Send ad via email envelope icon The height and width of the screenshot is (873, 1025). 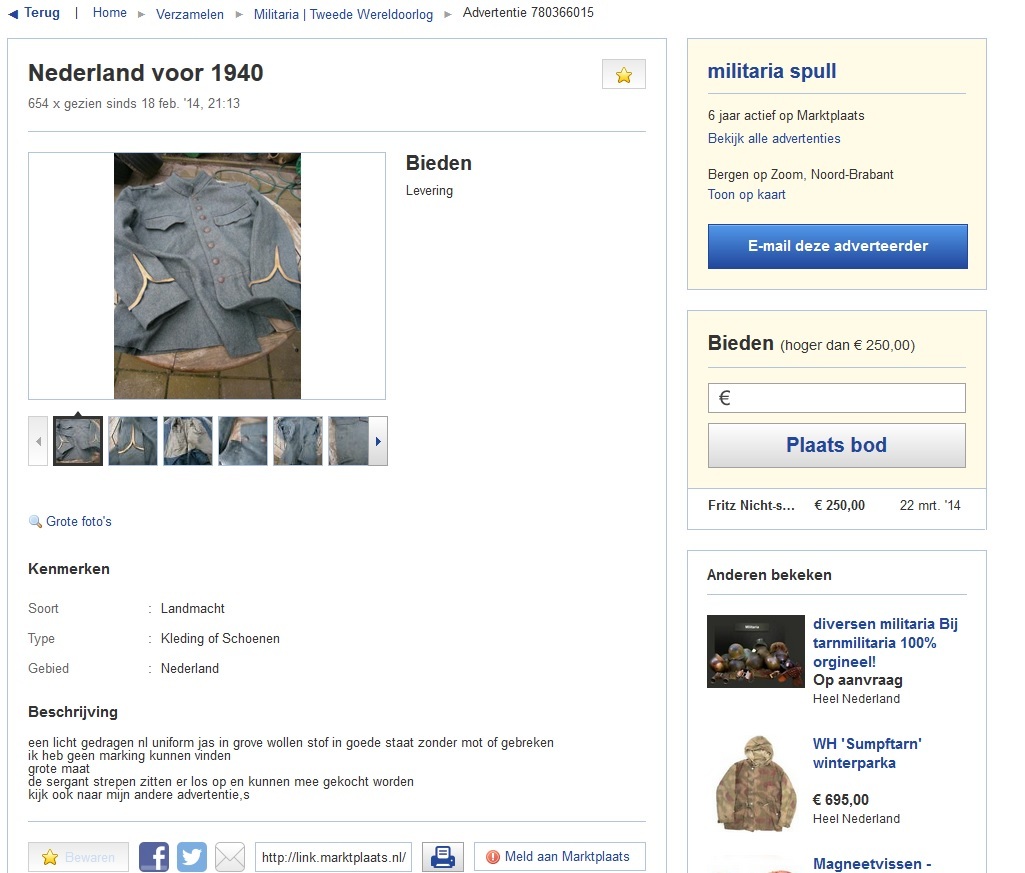pos(230,857)
